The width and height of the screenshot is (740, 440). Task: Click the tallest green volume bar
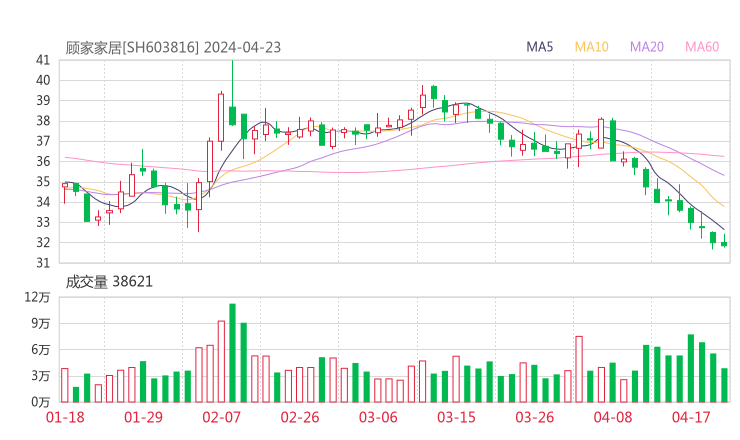point(232,353)
